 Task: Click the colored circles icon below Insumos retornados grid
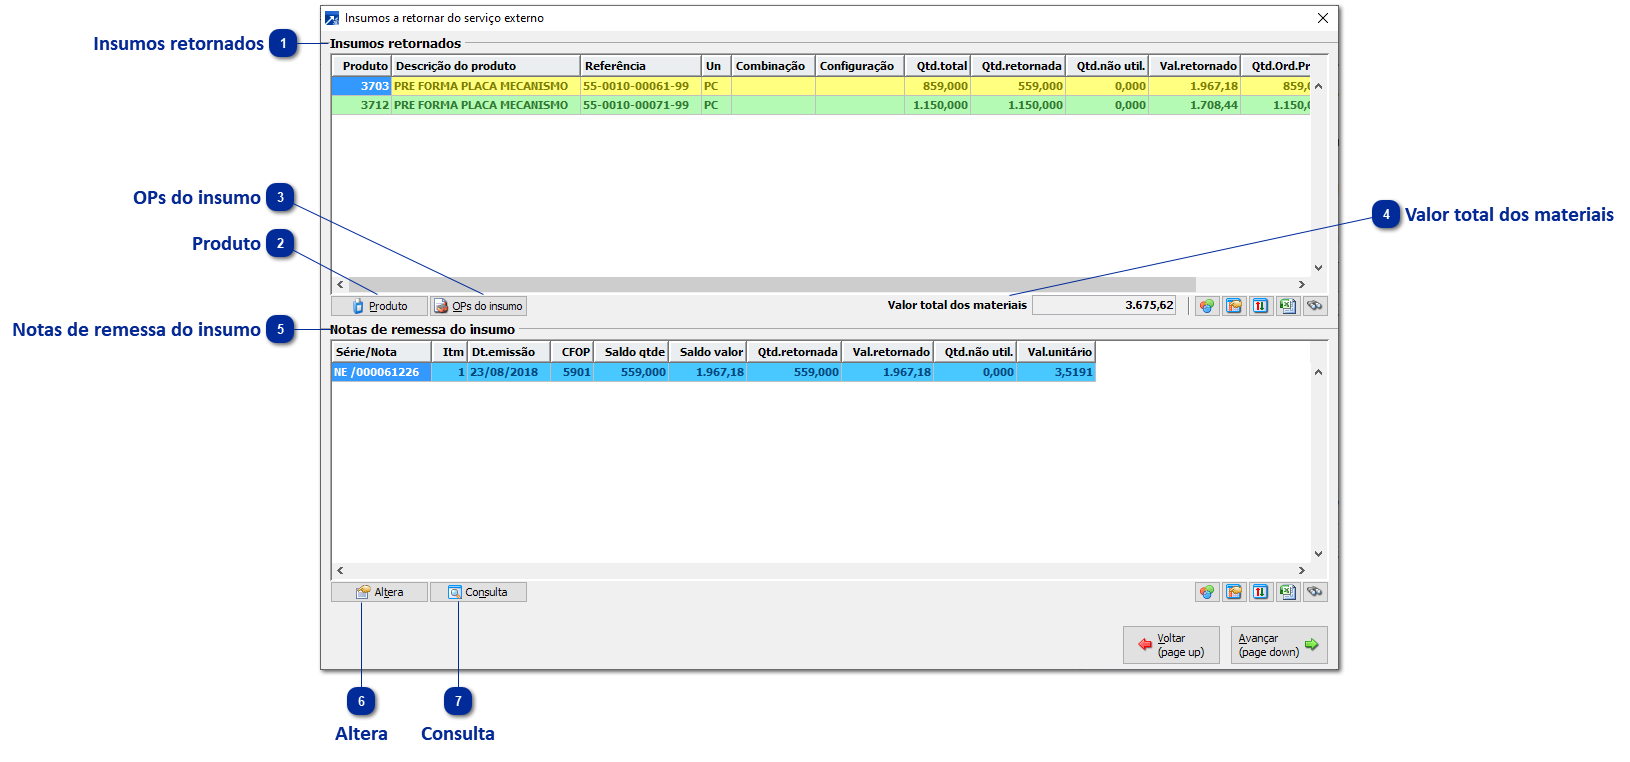click(1207, 306)
